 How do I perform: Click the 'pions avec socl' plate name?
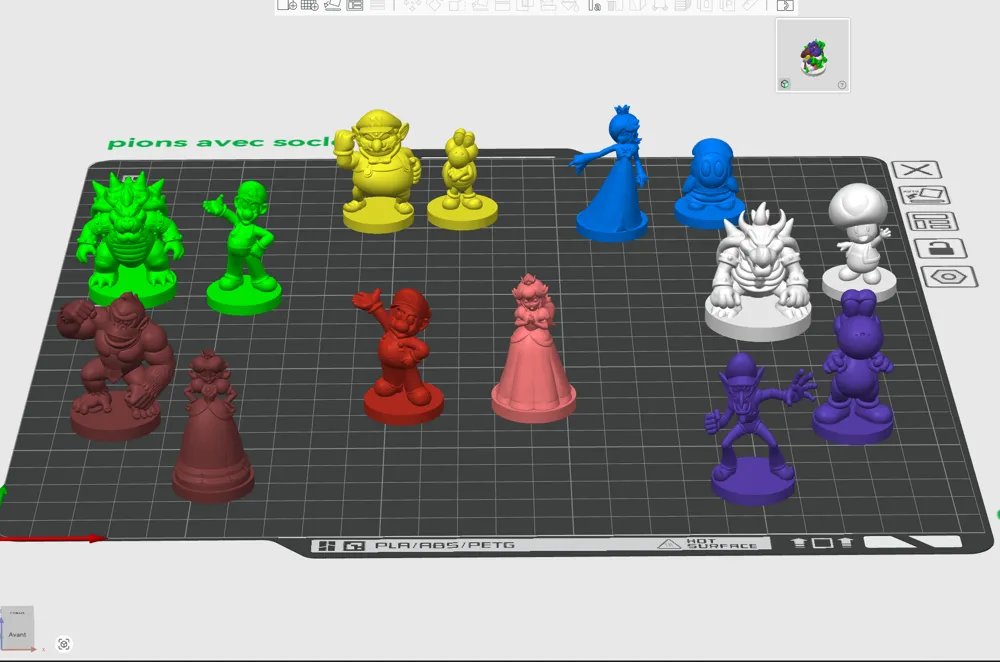tap(221, 142)
